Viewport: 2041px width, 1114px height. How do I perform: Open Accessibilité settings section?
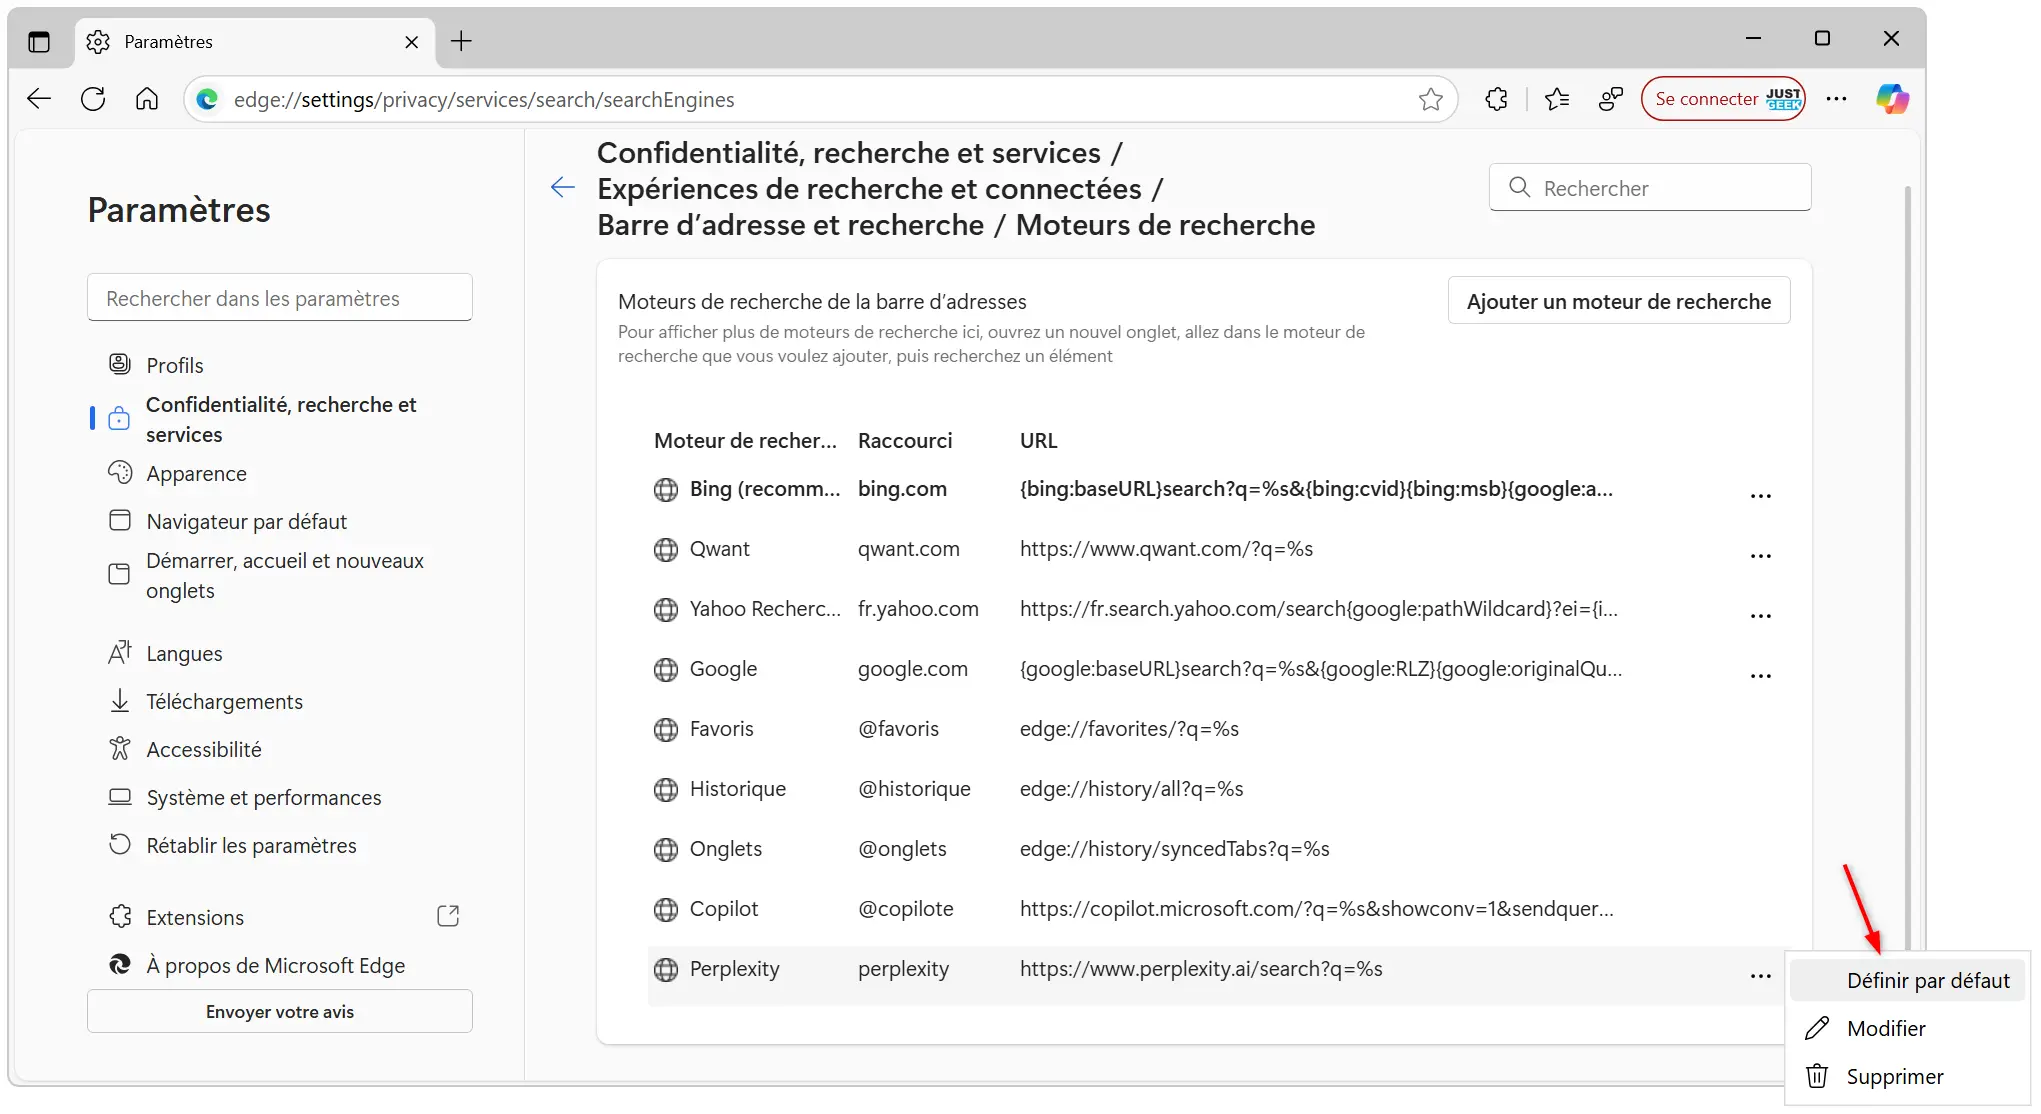point(204,749)
